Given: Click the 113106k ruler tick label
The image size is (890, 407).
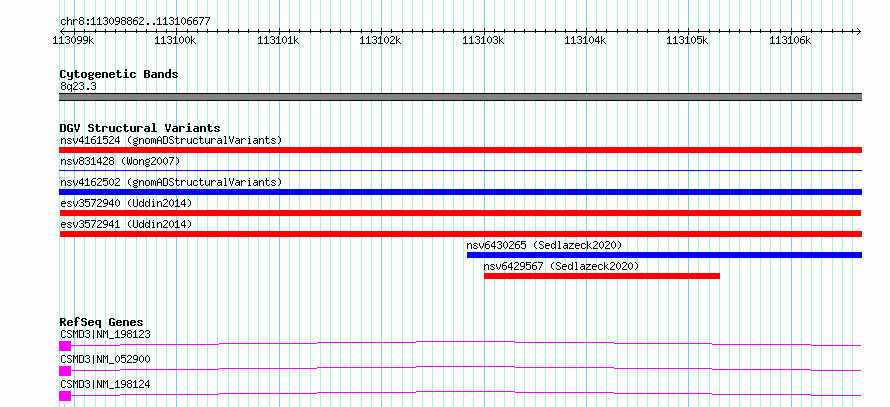Looking at the screenshot, I should point(790,40).
